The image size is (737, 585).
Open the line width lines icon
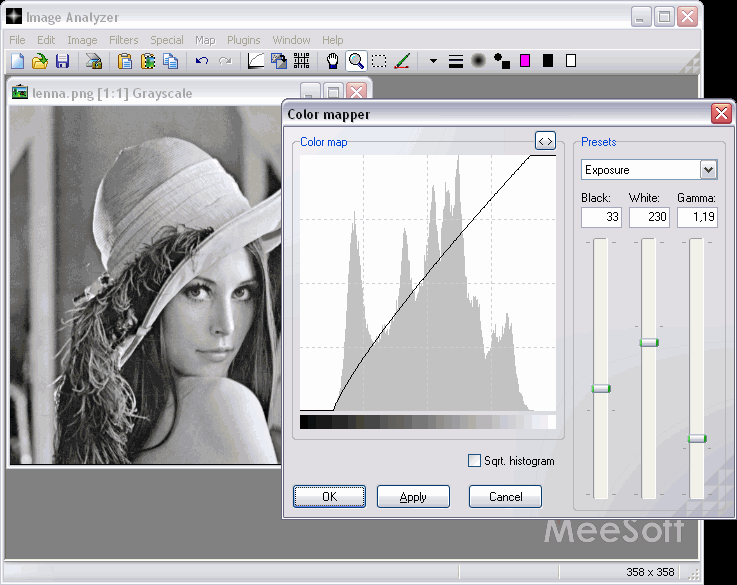pos(455,61)
